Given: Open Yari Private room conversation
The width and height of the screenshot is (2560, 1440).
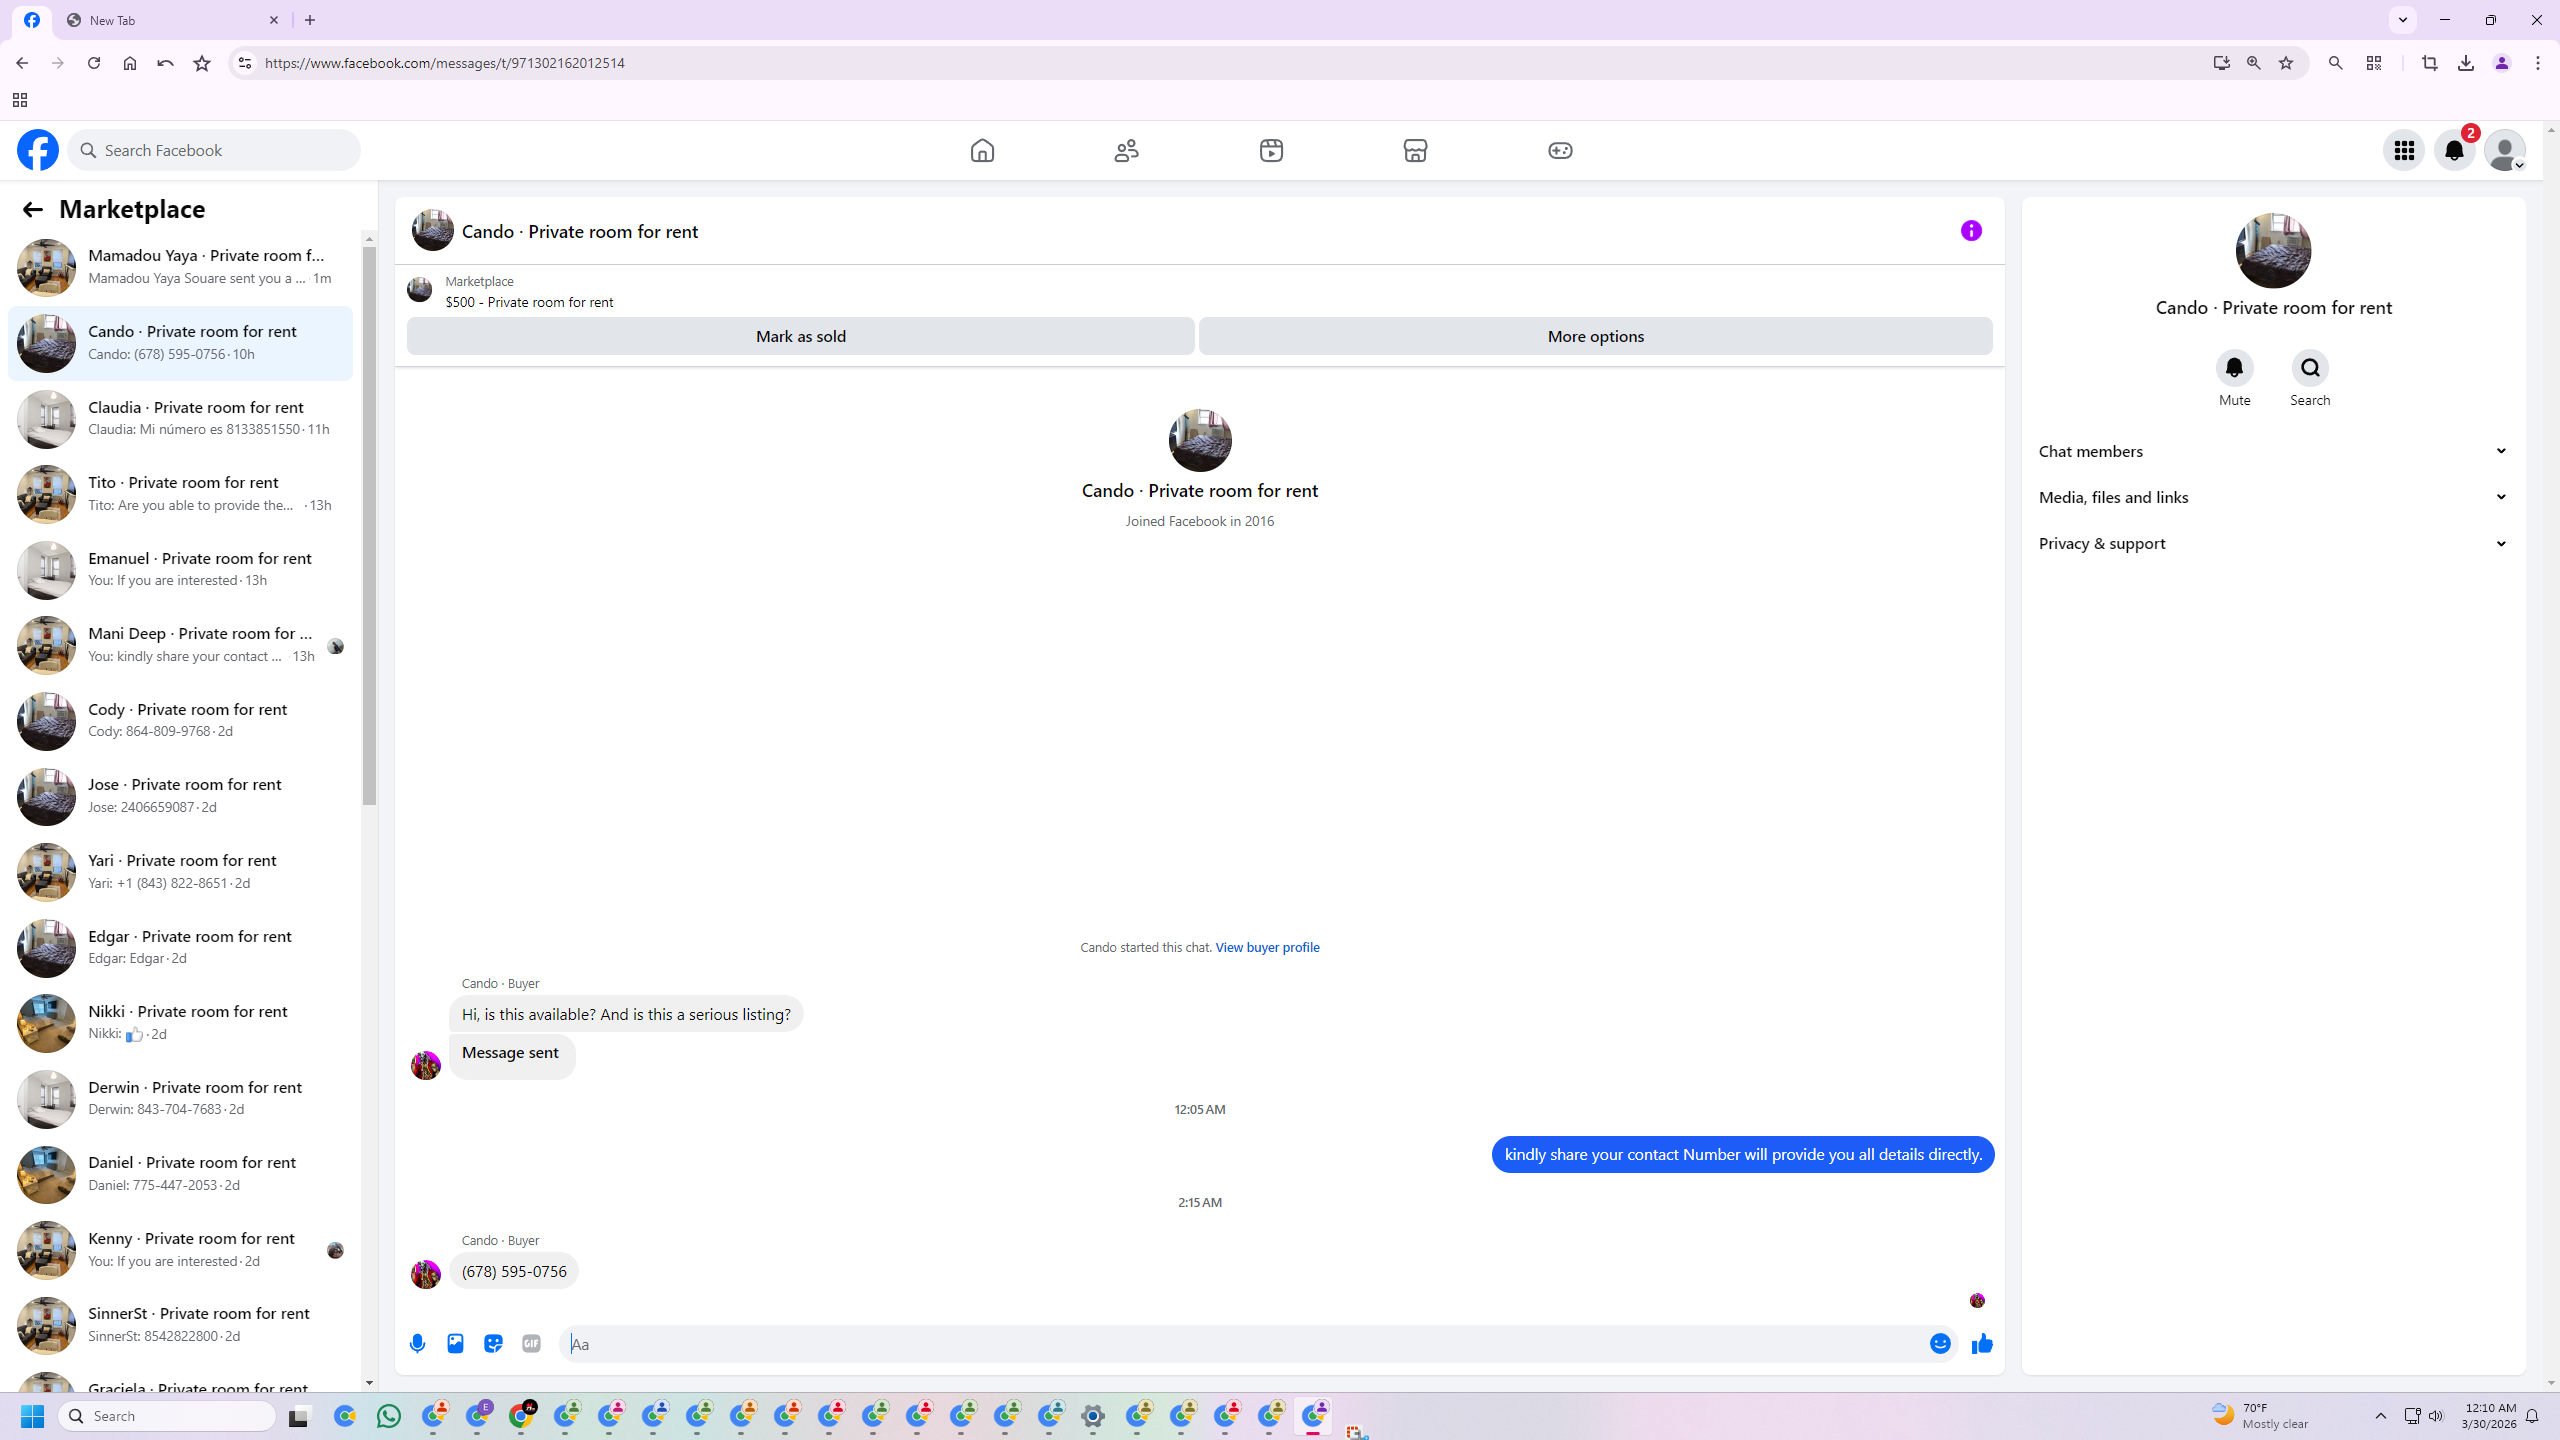Looking at the screenshot, I should [180, 872].
